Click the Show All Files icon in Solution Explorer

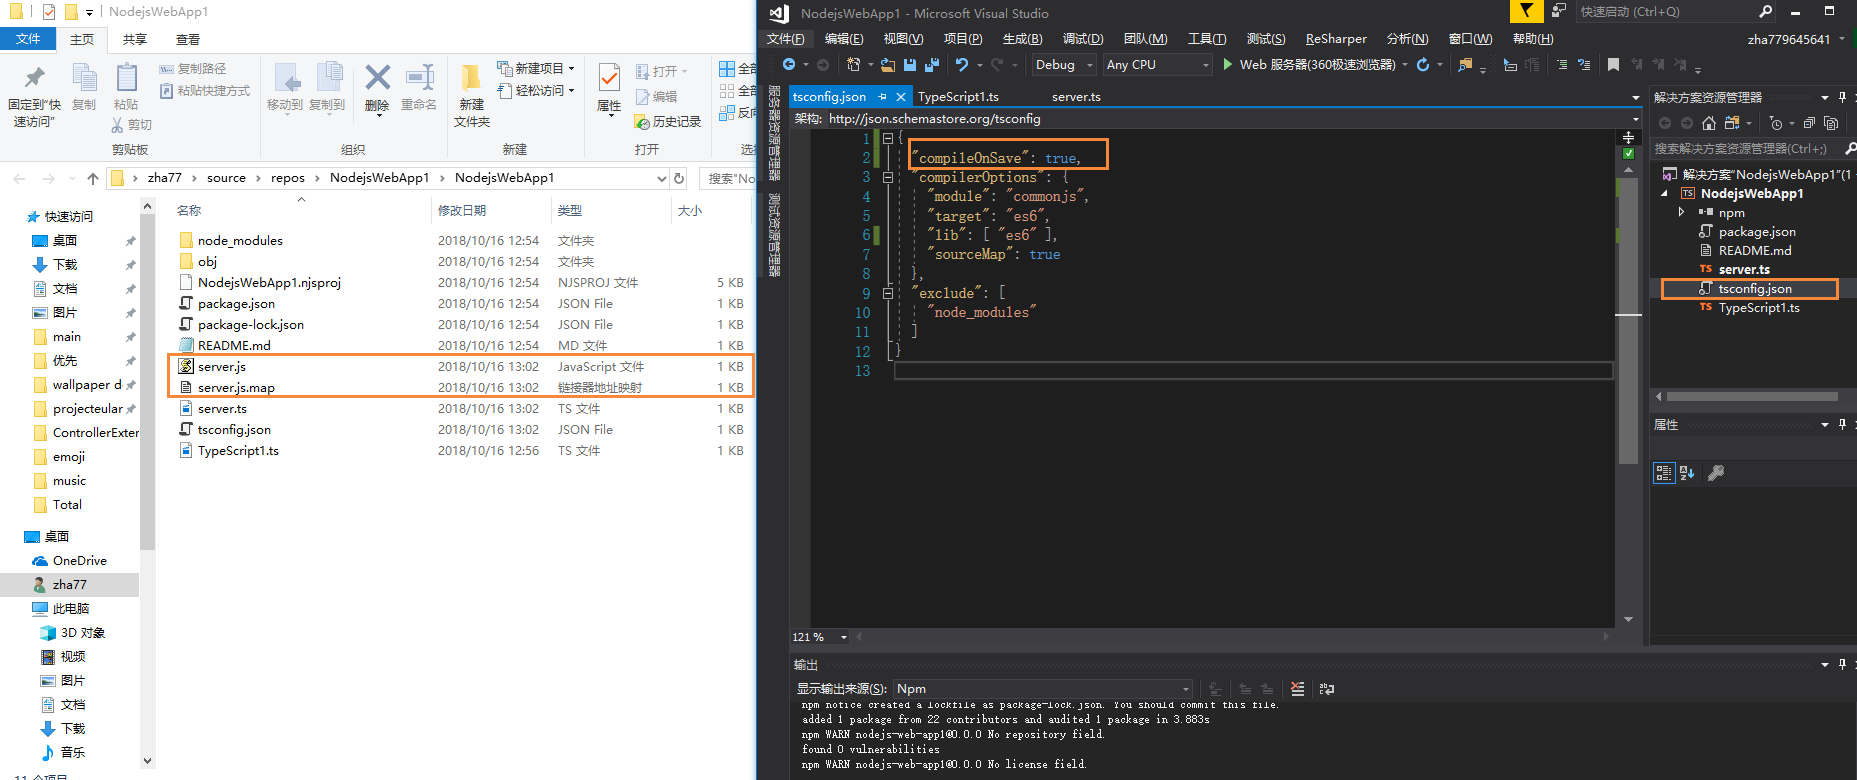(1831, 123)
